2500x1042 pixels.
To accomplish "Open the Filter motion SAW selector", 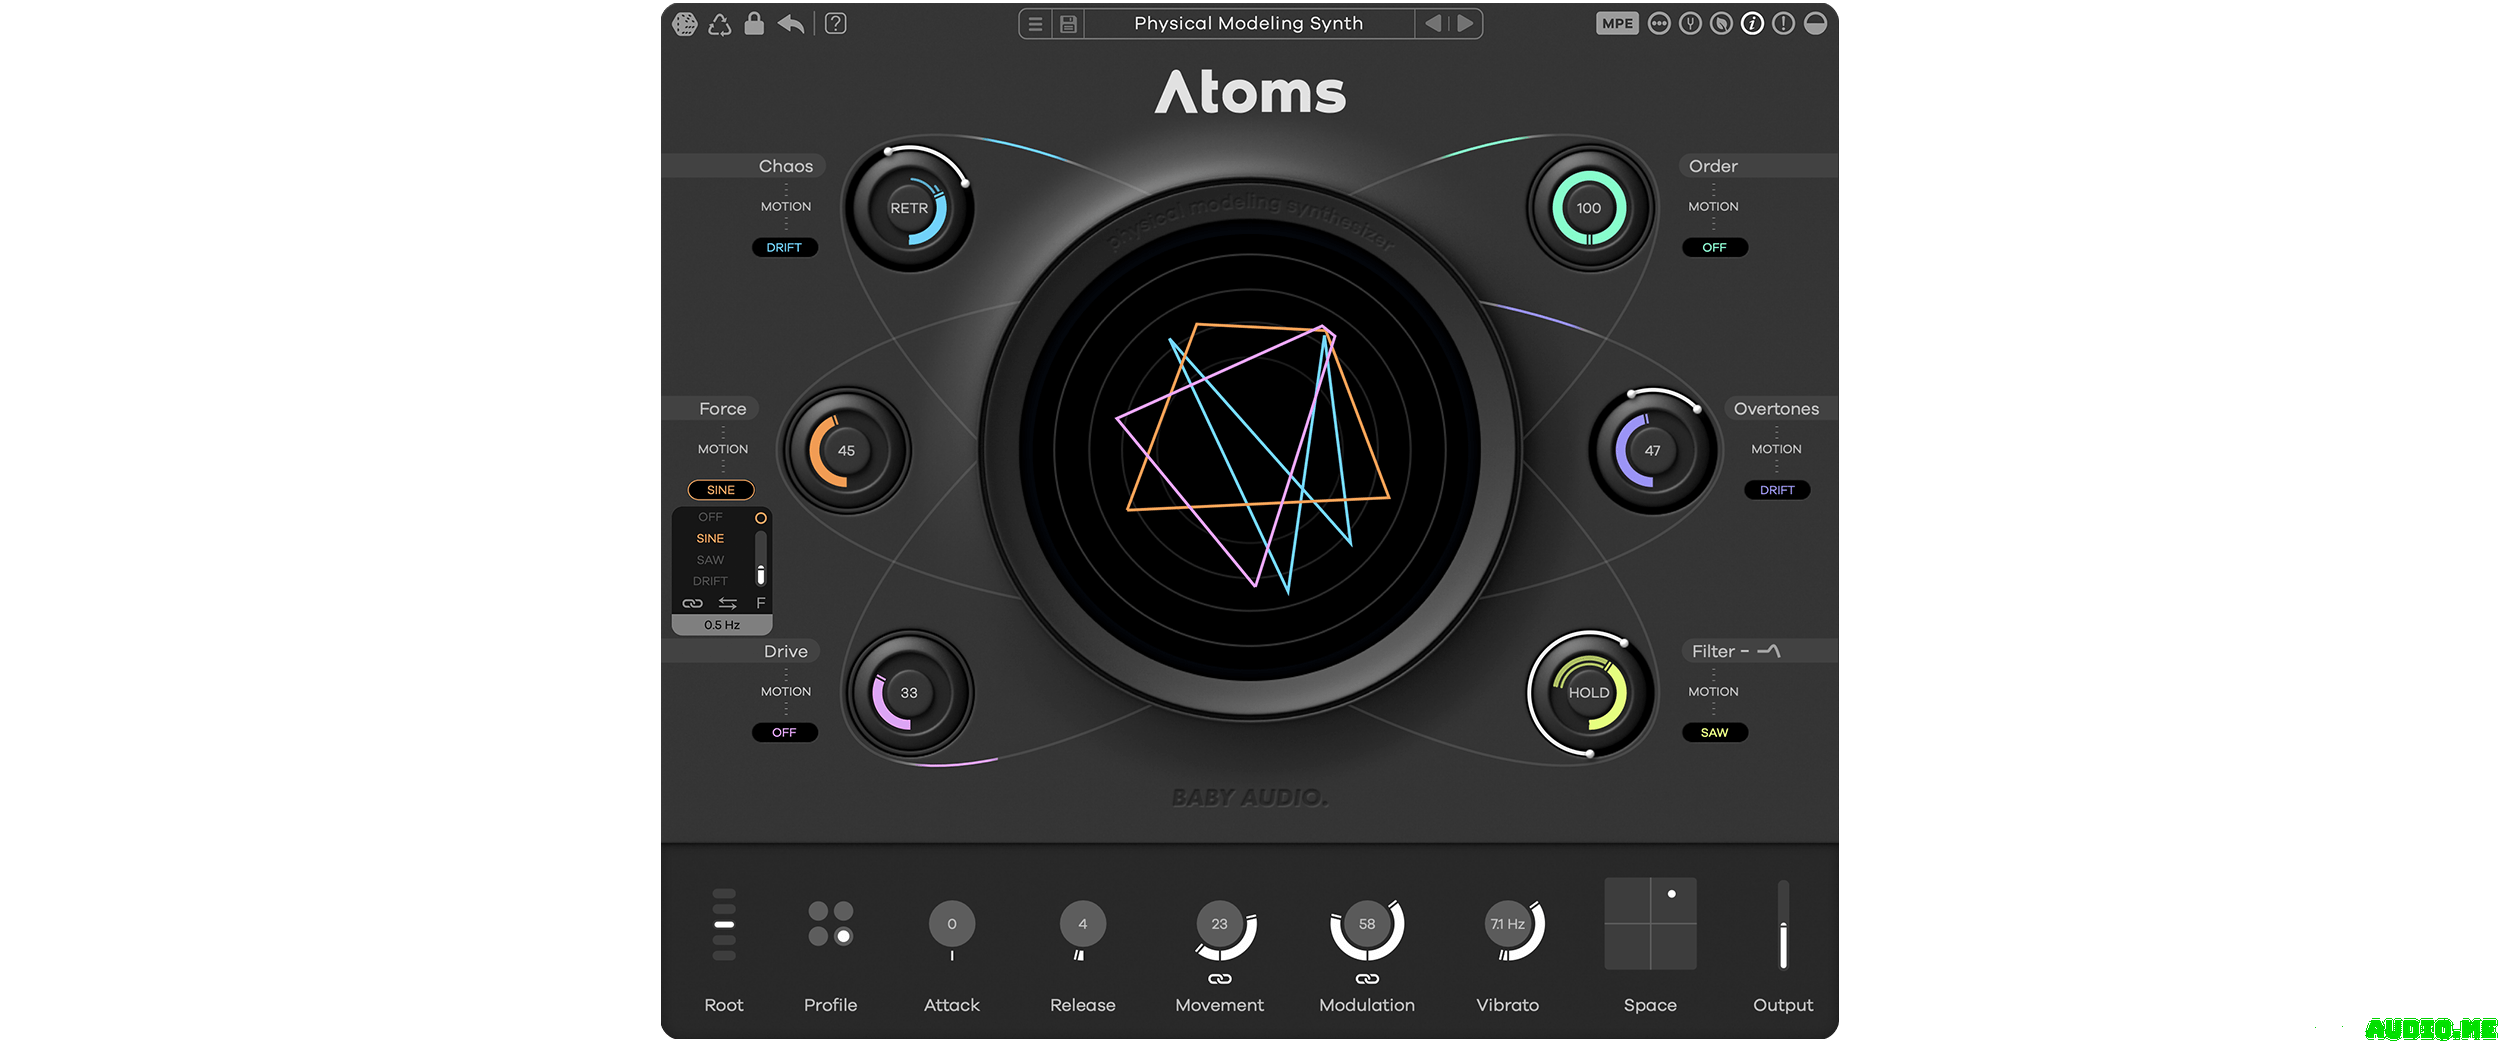I will click(1714, 733).
